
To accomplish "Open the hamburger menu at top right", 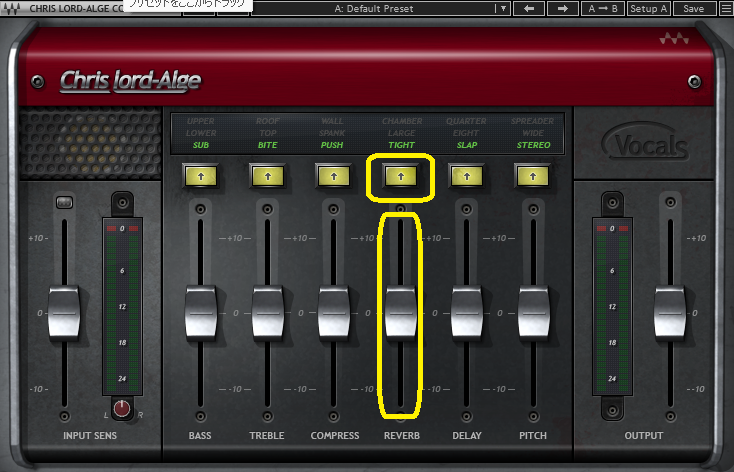I will 725,8.
